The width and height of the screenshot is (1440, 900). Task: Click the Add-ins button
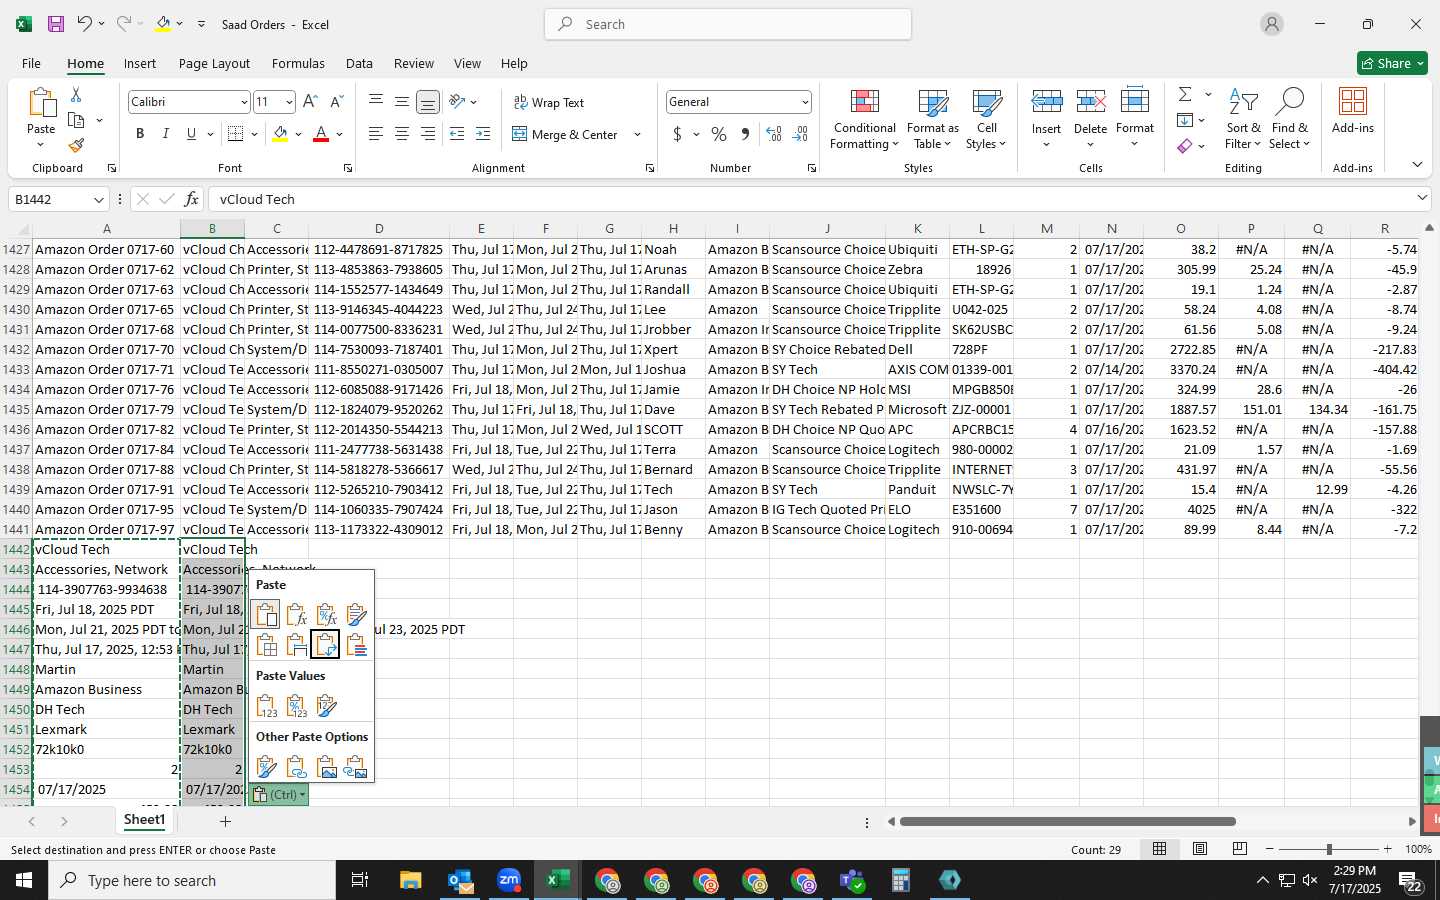click(1353, 112)
